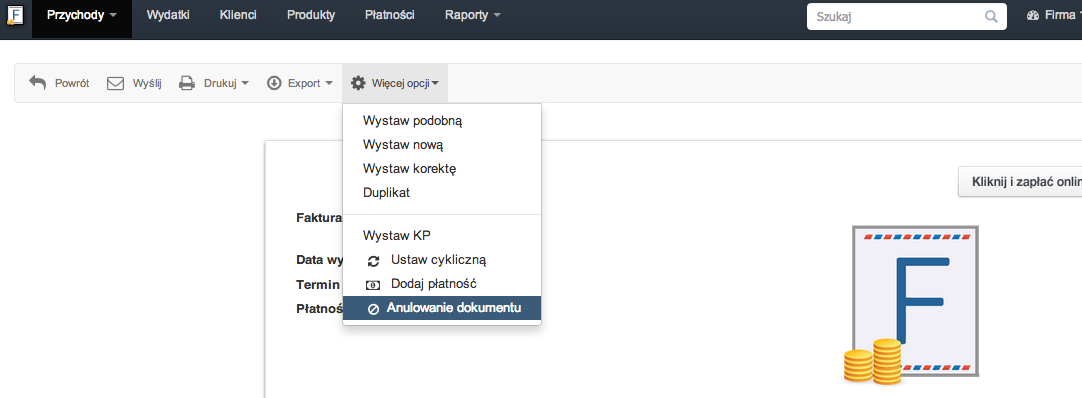Click the Kliknij i zapłać online button
Screen dimensions: 1082x398
(x=1021, y=181)
